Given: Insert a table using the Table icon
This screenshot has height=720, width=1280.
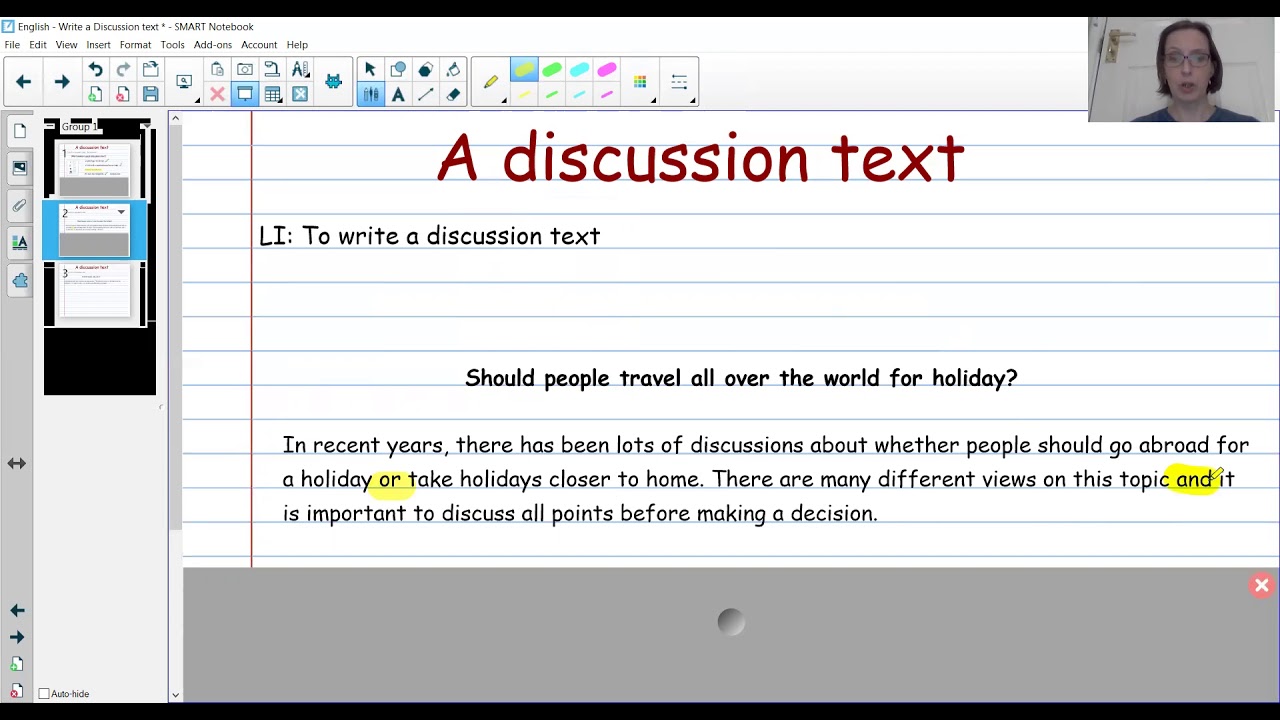Looking at the screenshot, I should [272, 94].
